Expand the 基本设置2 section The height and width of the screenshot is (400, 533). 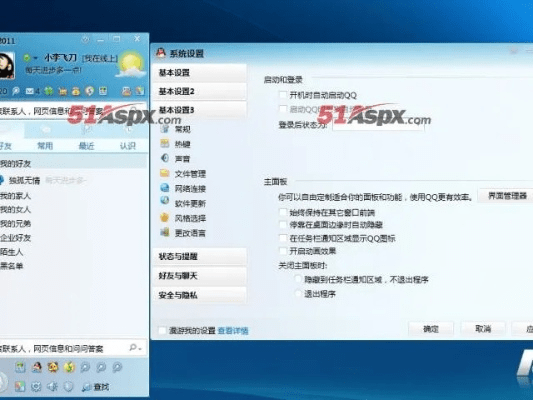(x=200, y=91)
